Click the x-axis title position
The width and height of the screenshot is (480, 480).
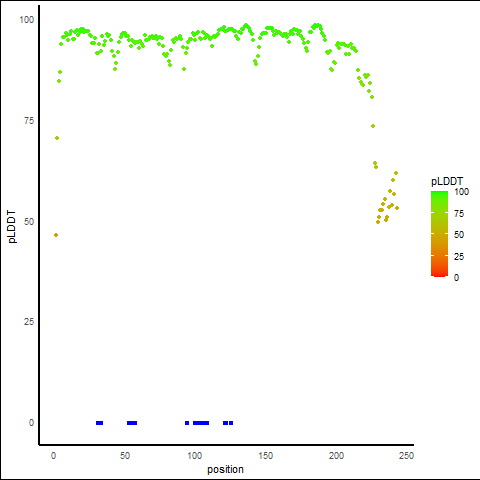225,470
